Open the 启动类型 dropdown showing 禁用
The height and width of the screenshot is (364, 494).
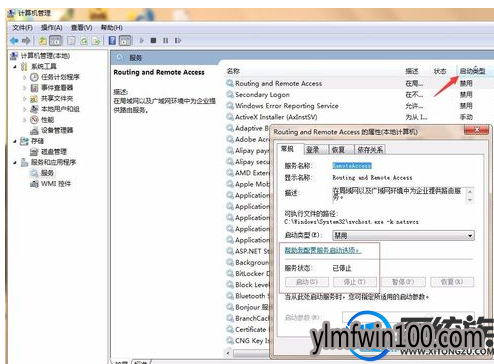(x=403, y=236)
